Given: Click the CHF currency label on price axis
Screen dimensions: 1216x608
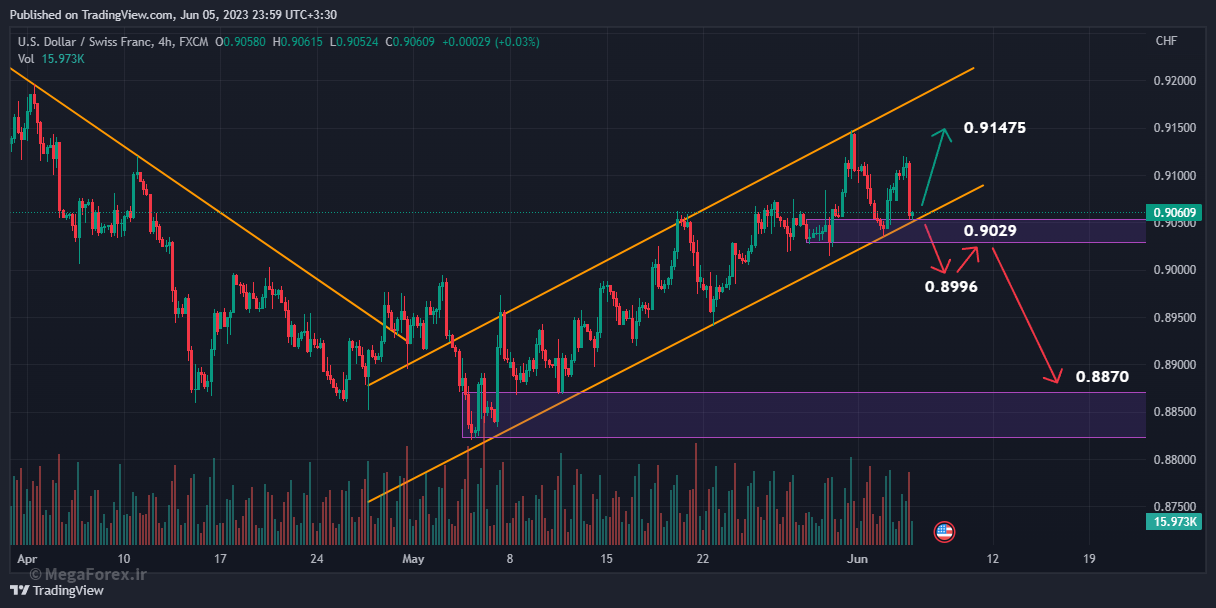Looking at the screenshot, I should tap(1166, 41).
